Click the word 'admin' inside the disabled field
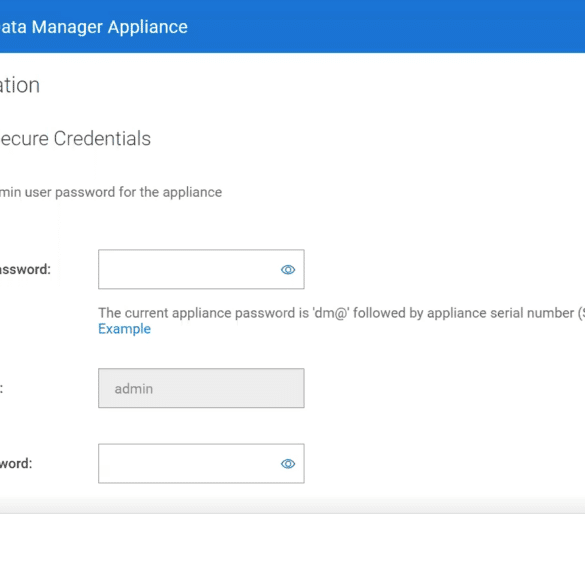585x585 pixels. pos(134,389)
